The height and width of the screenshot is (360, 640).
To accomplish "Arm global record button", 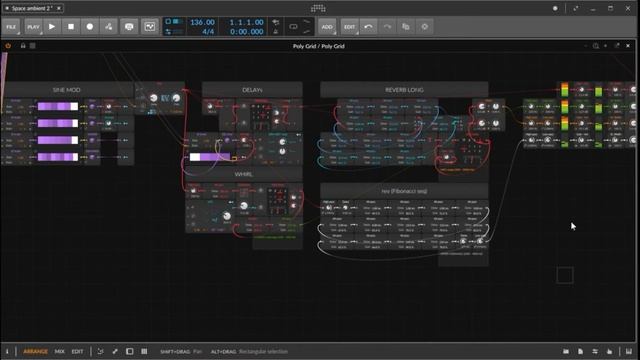I will coord(90,27).
